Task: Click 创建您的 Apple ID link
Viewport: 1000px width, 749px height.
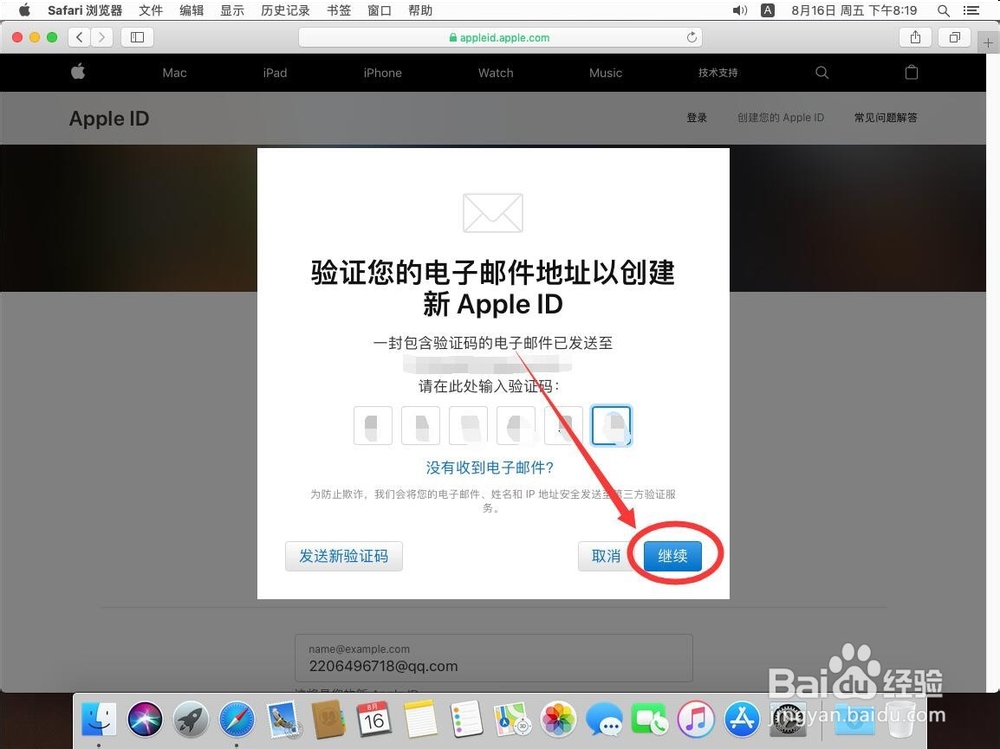Action: click(781, 117)
